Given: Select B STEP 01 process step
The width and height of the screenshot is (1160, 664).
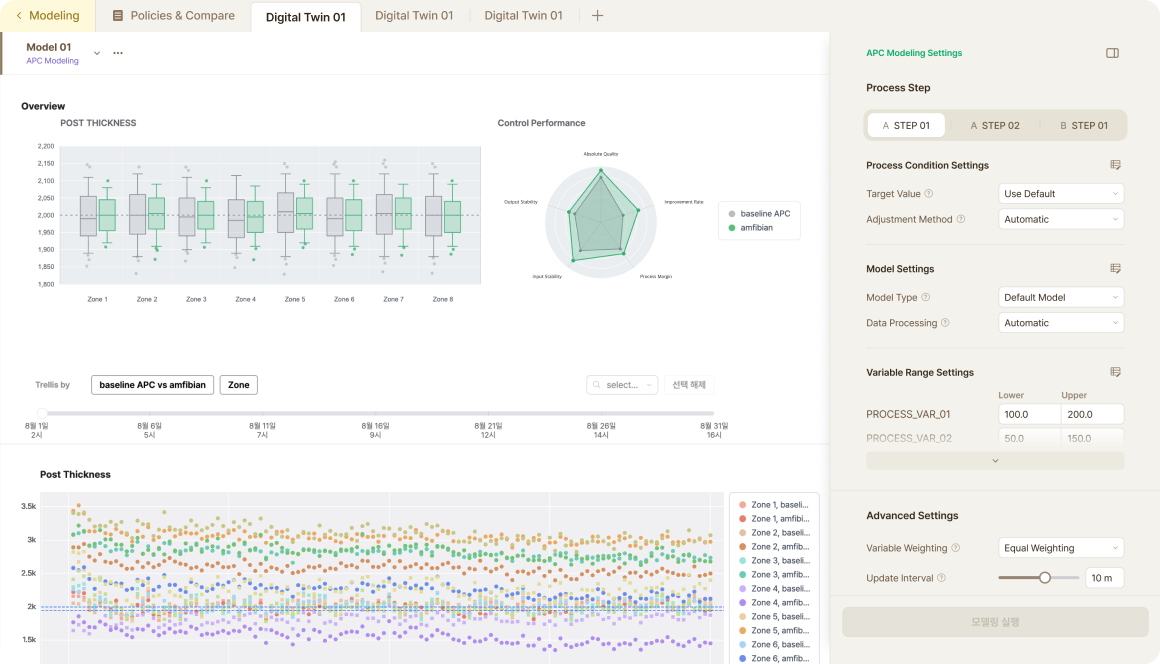Looking at the screenshot, I should (1084, 126).
